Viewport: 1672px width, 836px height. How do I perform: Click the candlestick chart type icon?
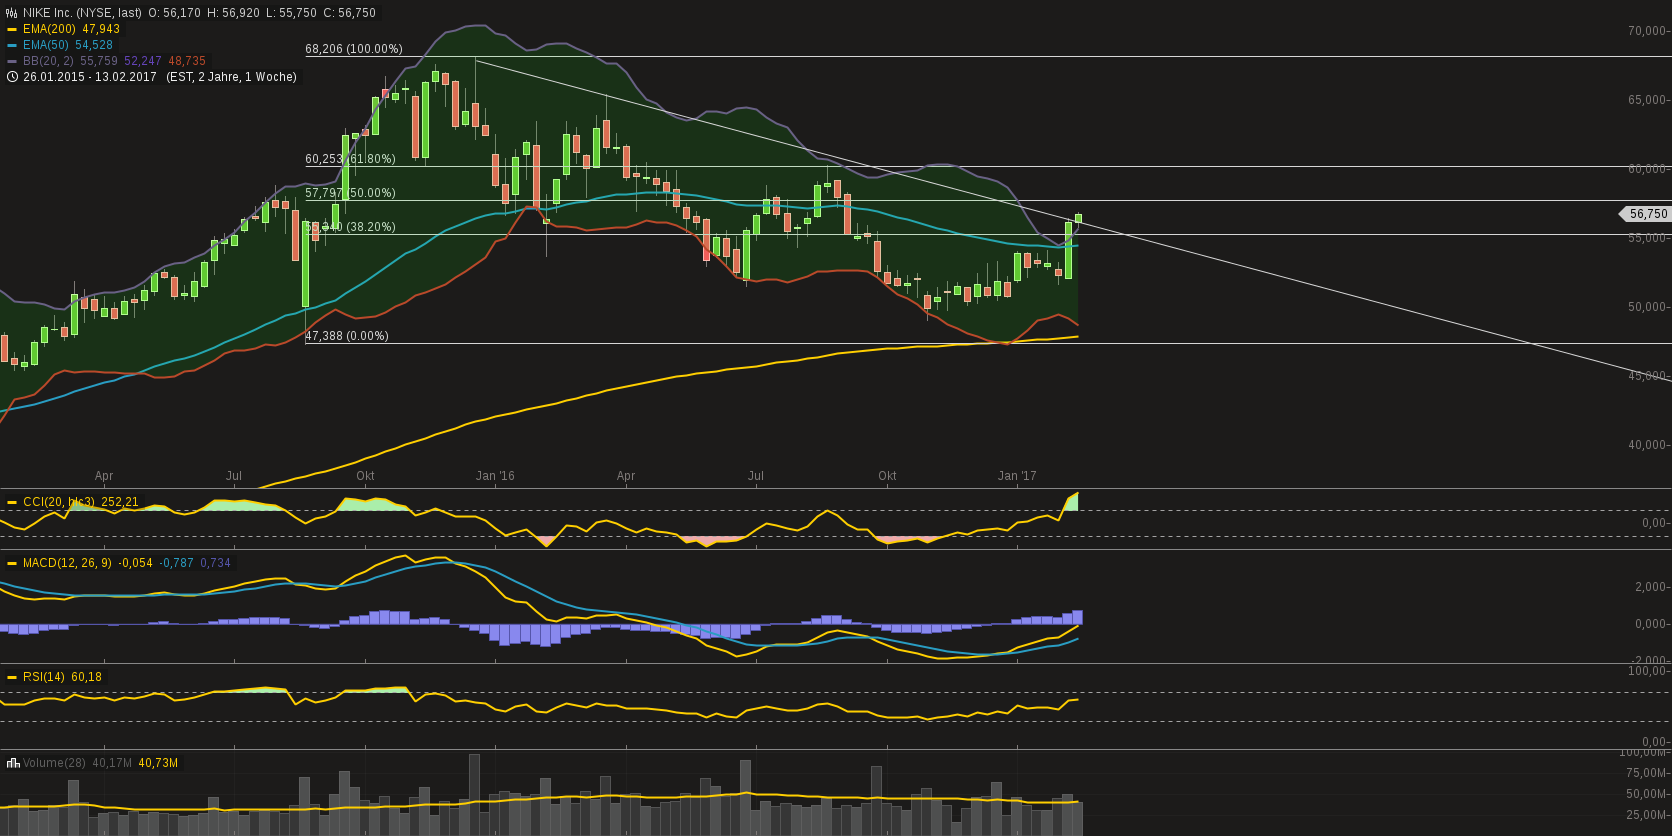click(x=12, y=13)
